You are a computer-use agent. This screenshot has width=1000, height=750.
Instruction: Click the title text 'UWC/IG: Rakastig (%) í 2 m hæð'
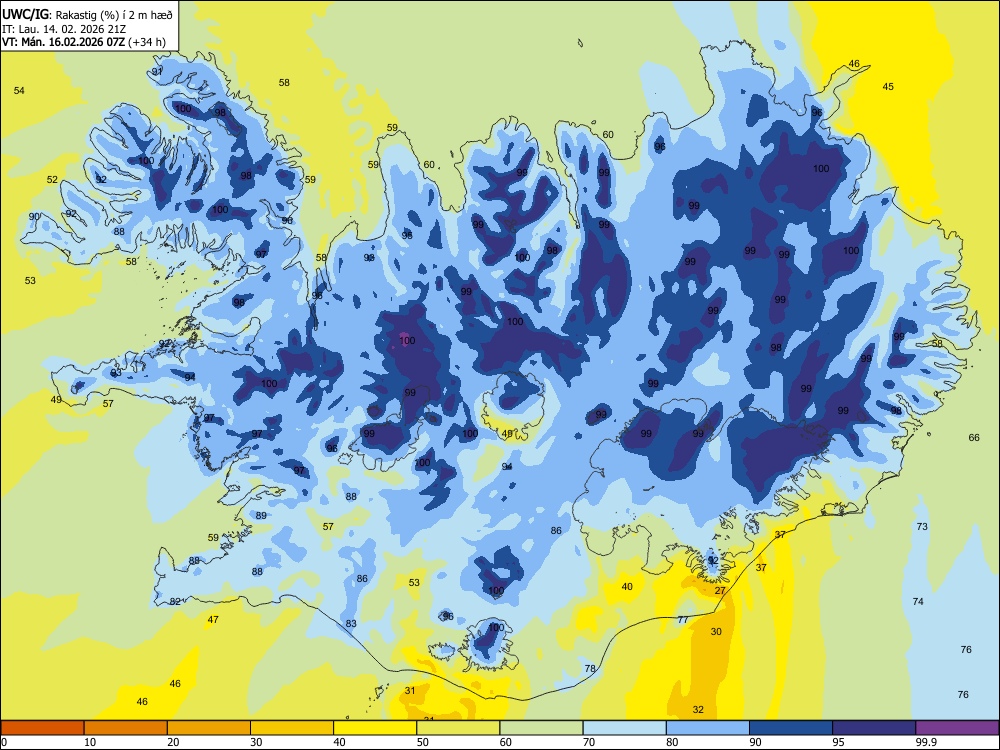[87, 15]
